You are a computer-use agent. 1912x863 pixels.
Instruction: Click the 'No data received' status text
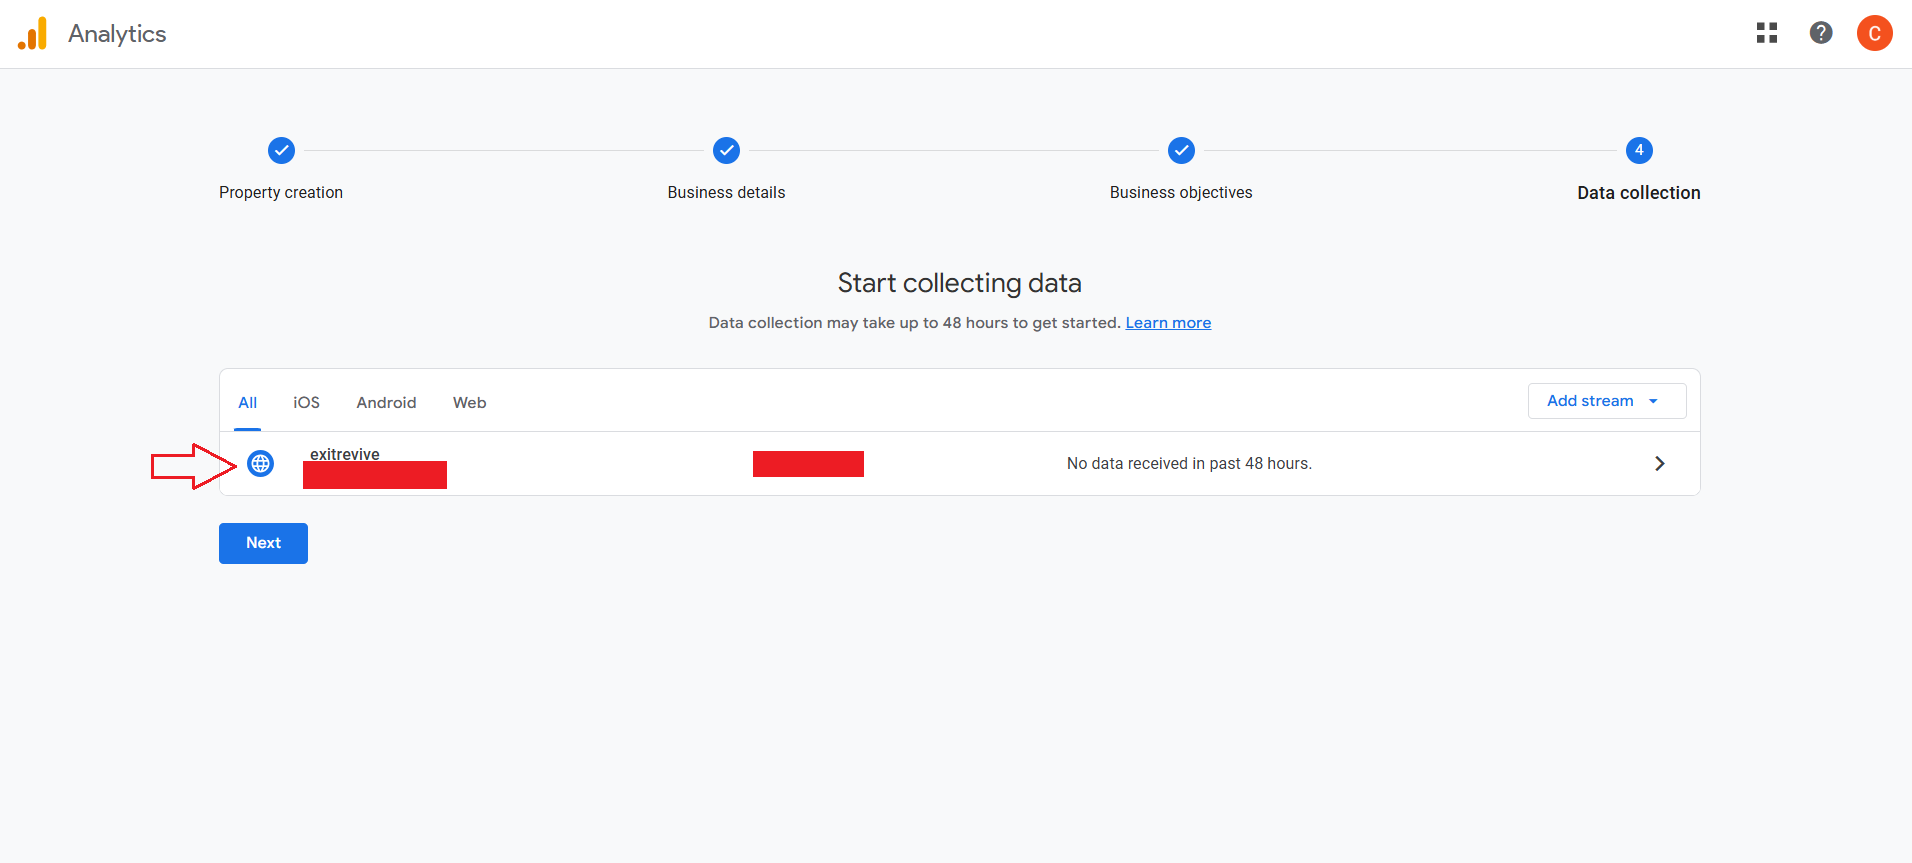1188,464
